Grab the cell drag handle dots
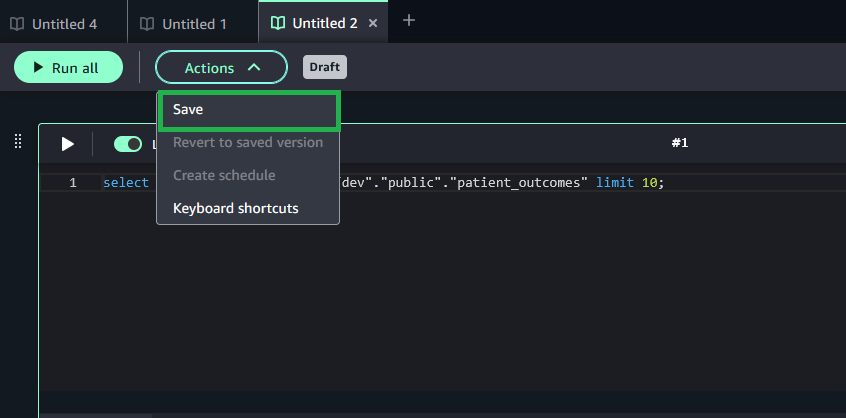846x418 pixels. 17,143
